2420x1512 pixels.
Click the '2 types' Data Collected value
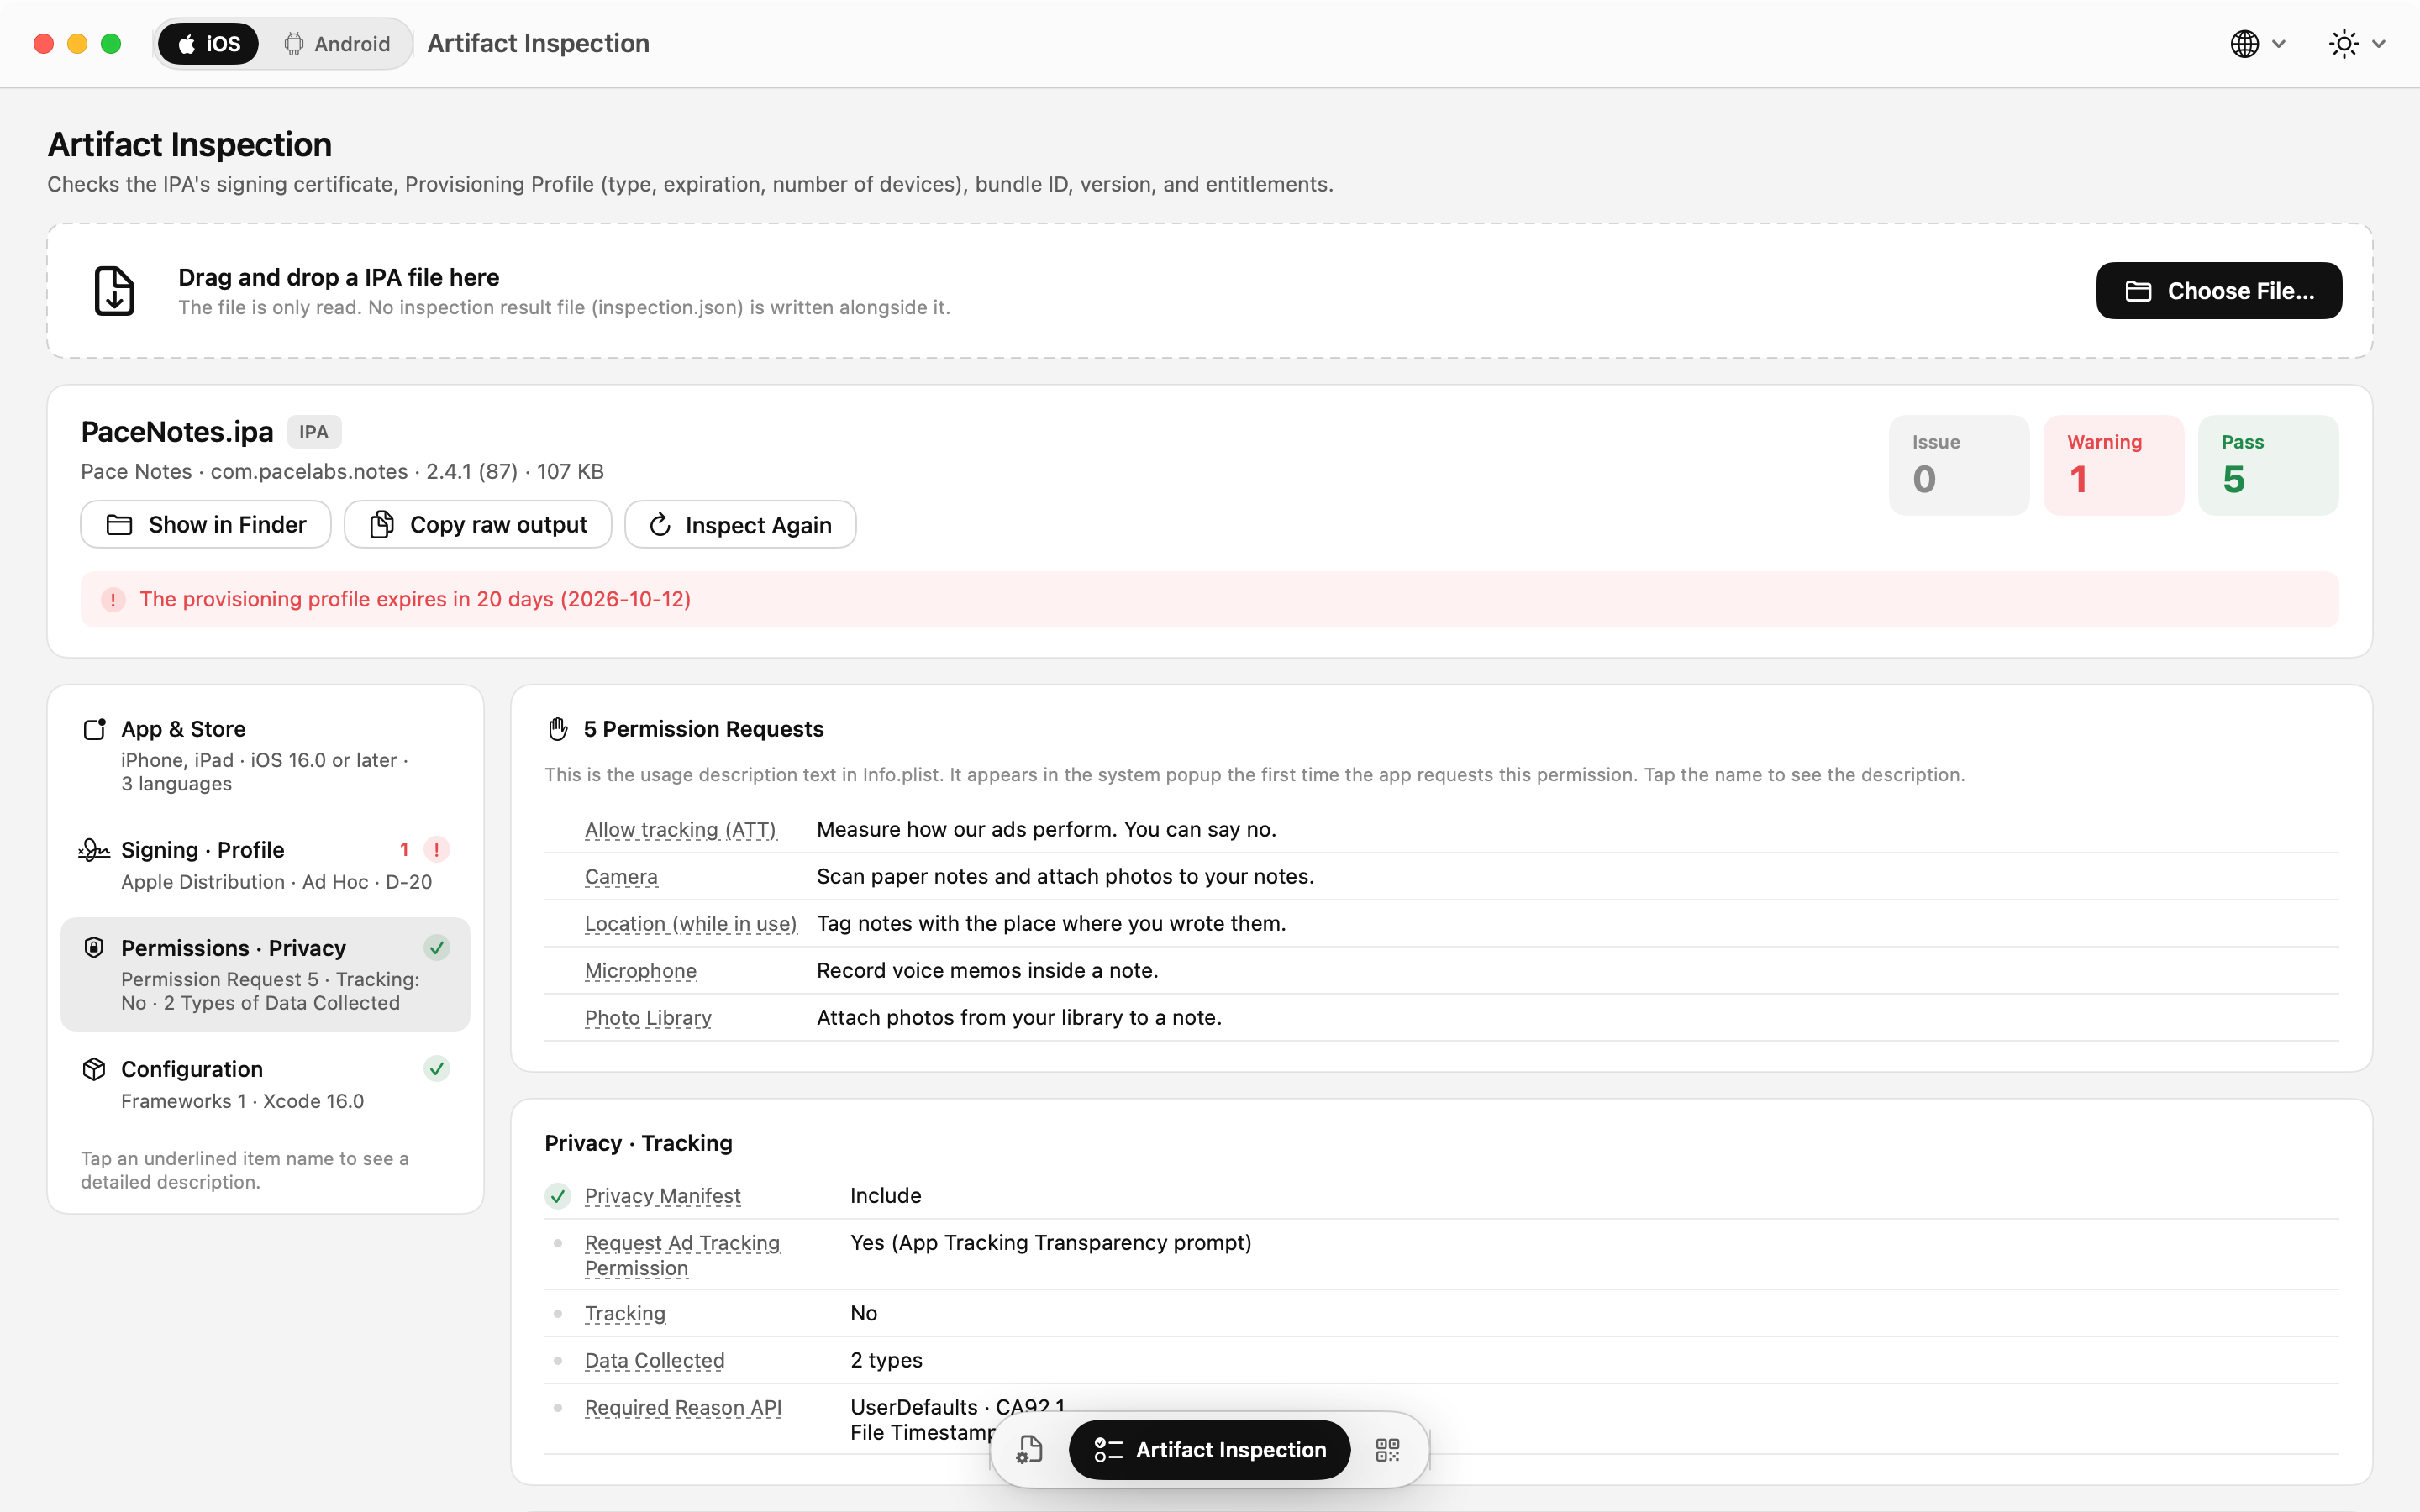tap(886, 1361)
